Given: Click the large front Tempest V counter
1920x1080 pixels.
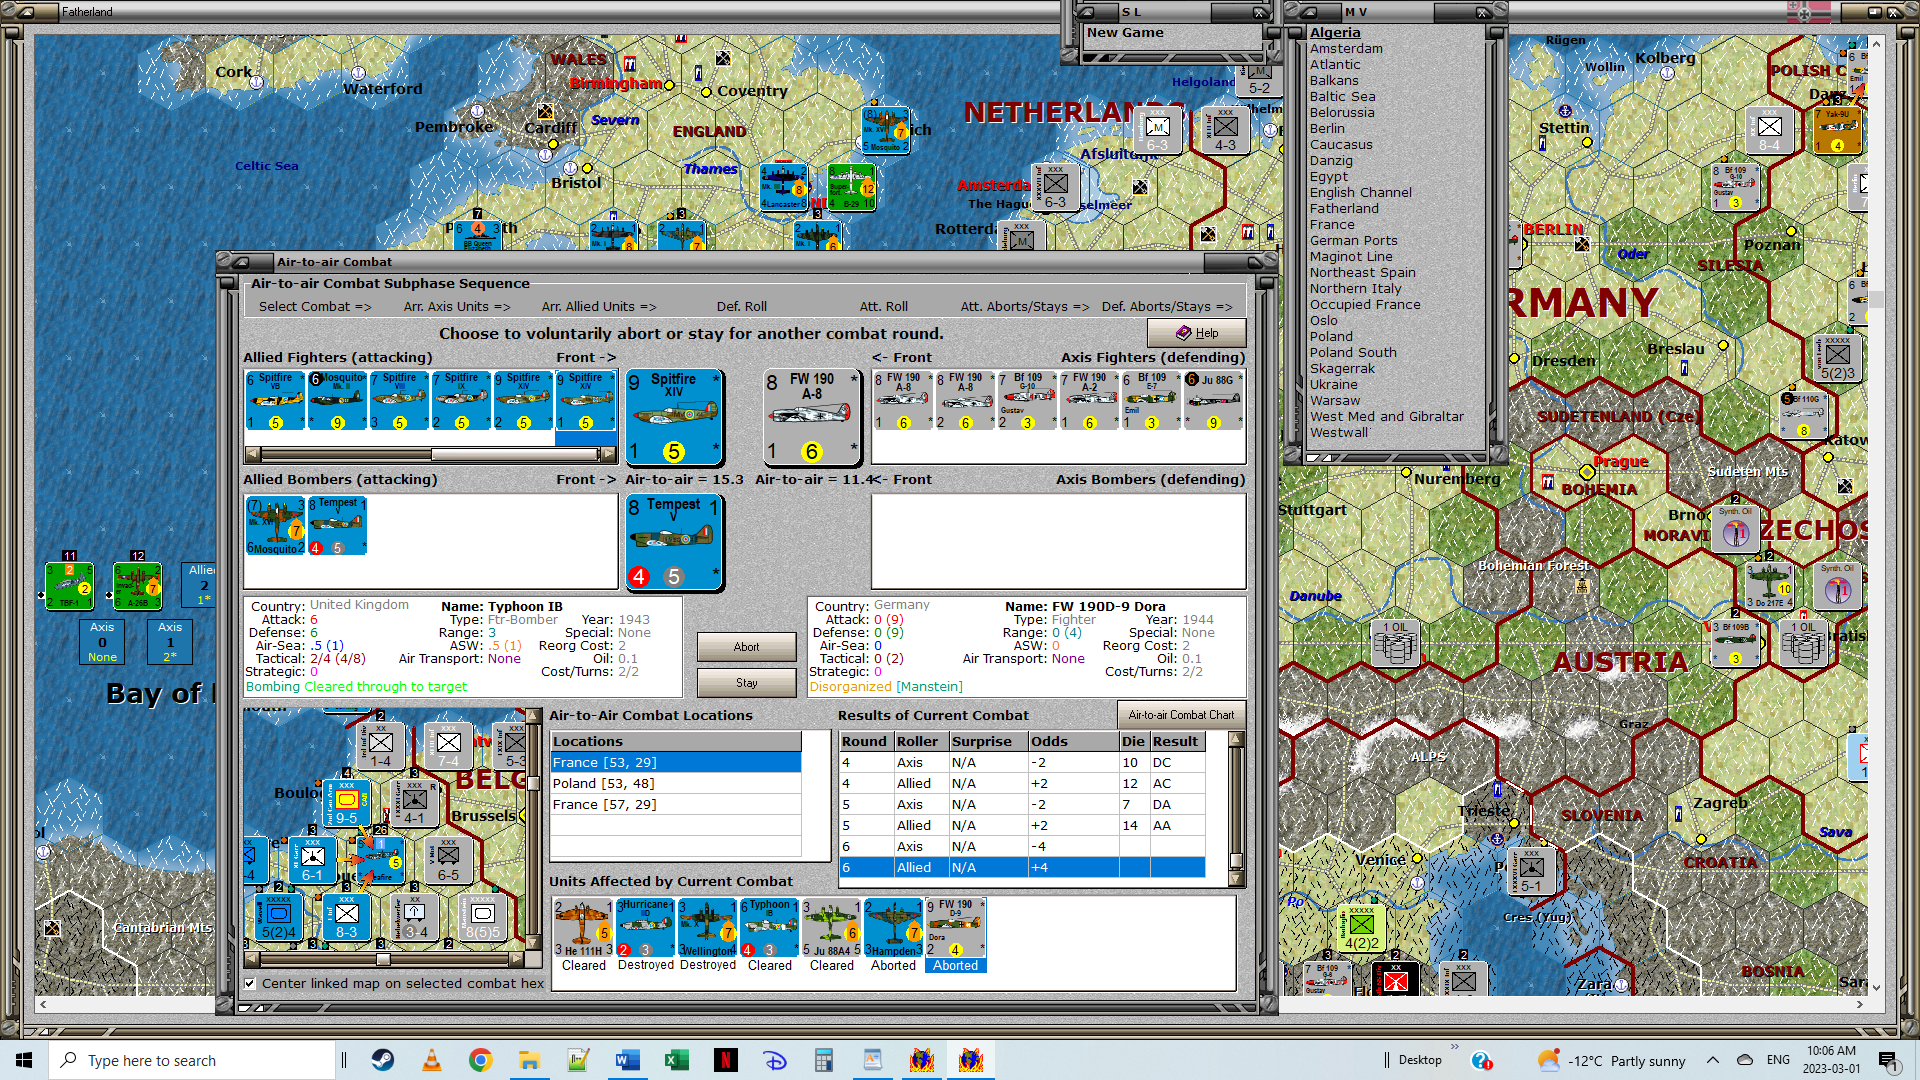Looking at the screenshot, I should tap(674, 541).
